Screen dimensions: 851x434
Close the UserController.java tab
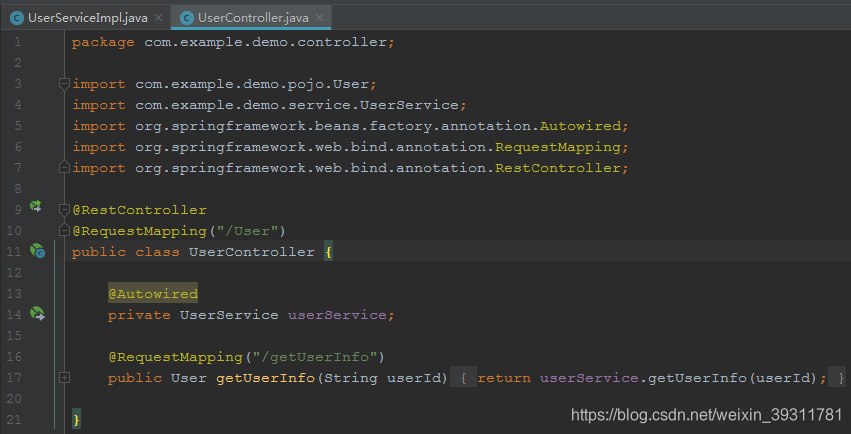coord(320,18)
